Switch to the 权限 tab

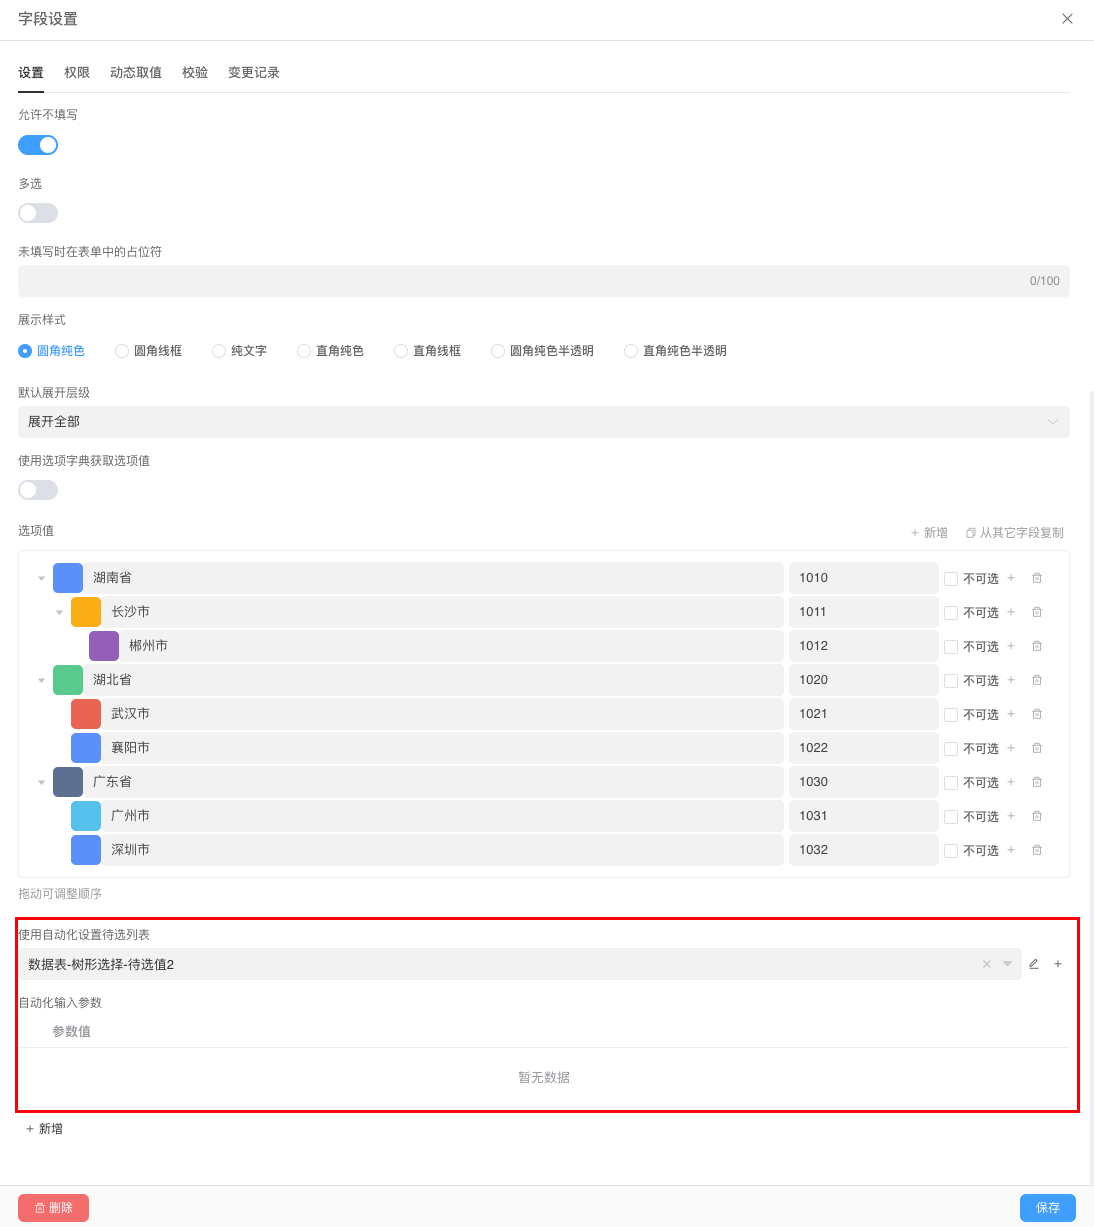click(77, 72)
